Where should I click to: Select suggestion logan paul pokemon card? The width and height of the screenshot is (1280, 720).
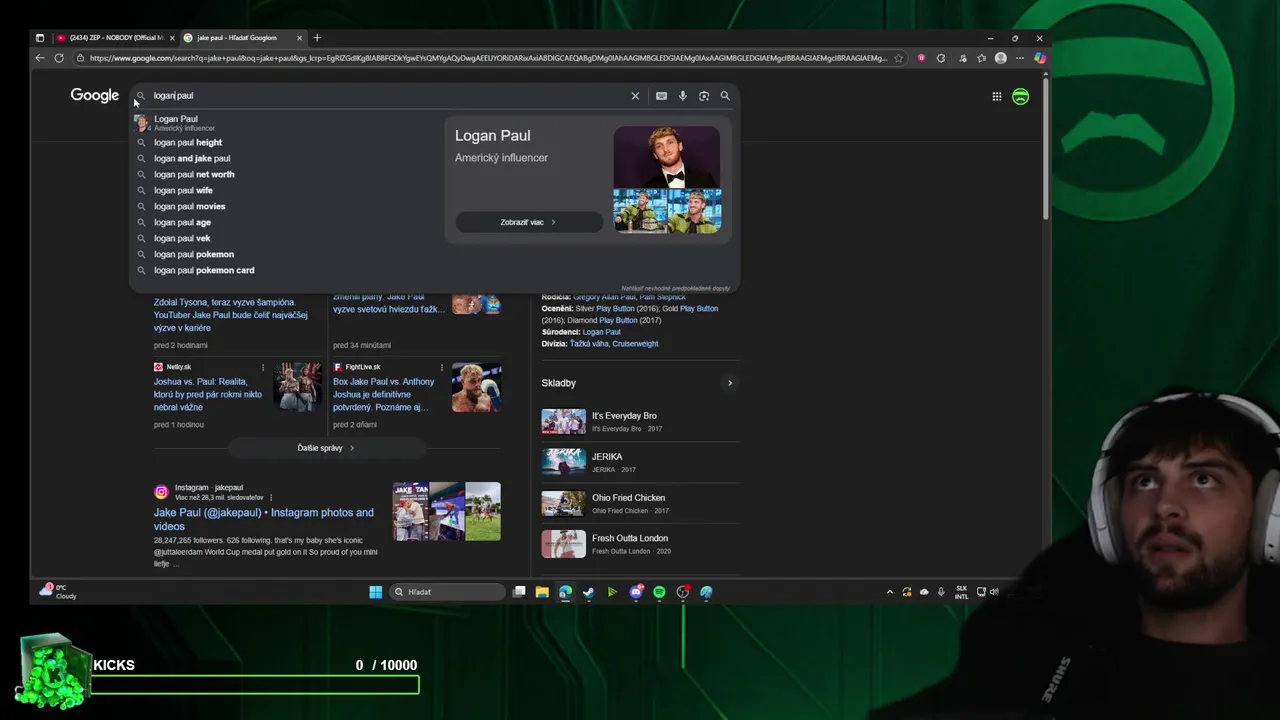point(285,270)
